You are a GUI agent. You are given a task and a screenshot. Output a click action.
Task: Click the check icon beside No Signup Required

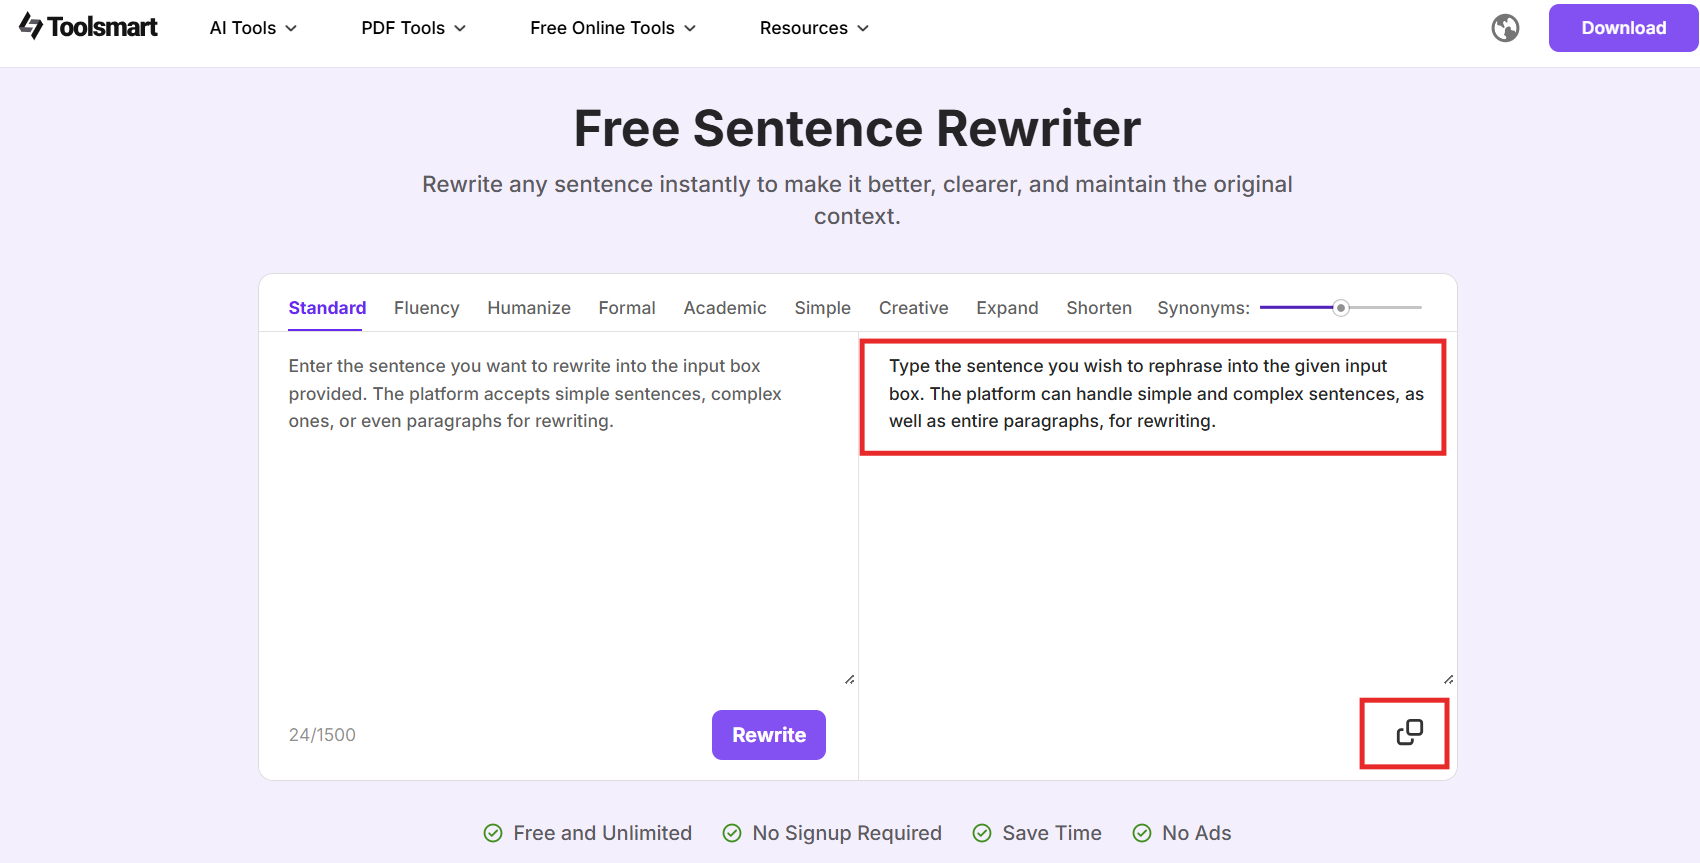pyautogui.click(x=732, y=833)
